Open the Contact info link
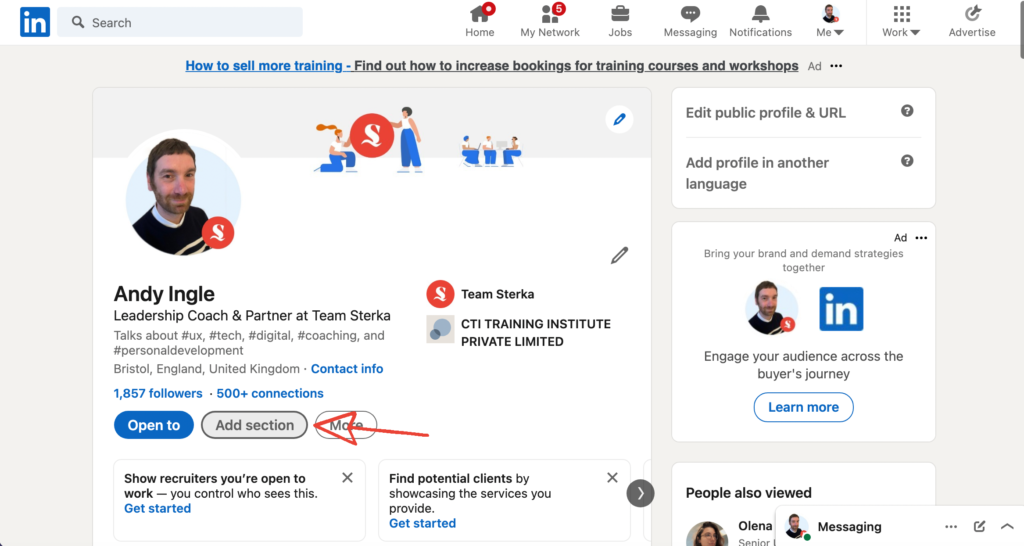This screenshot has width=1024, height=546. tap(347, 369)
